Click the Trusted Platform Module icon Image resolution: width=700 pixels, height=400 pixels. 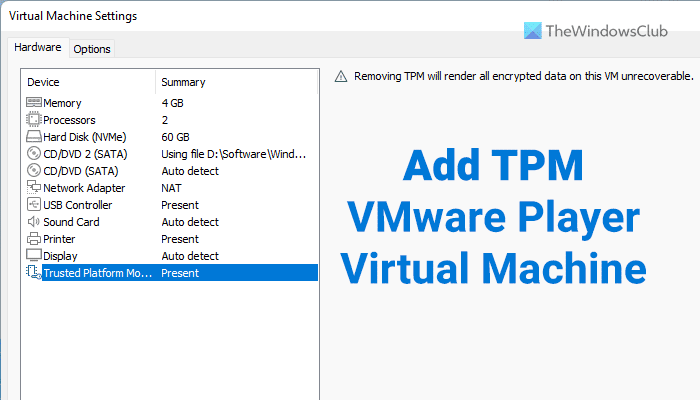(x=33, y=272)
